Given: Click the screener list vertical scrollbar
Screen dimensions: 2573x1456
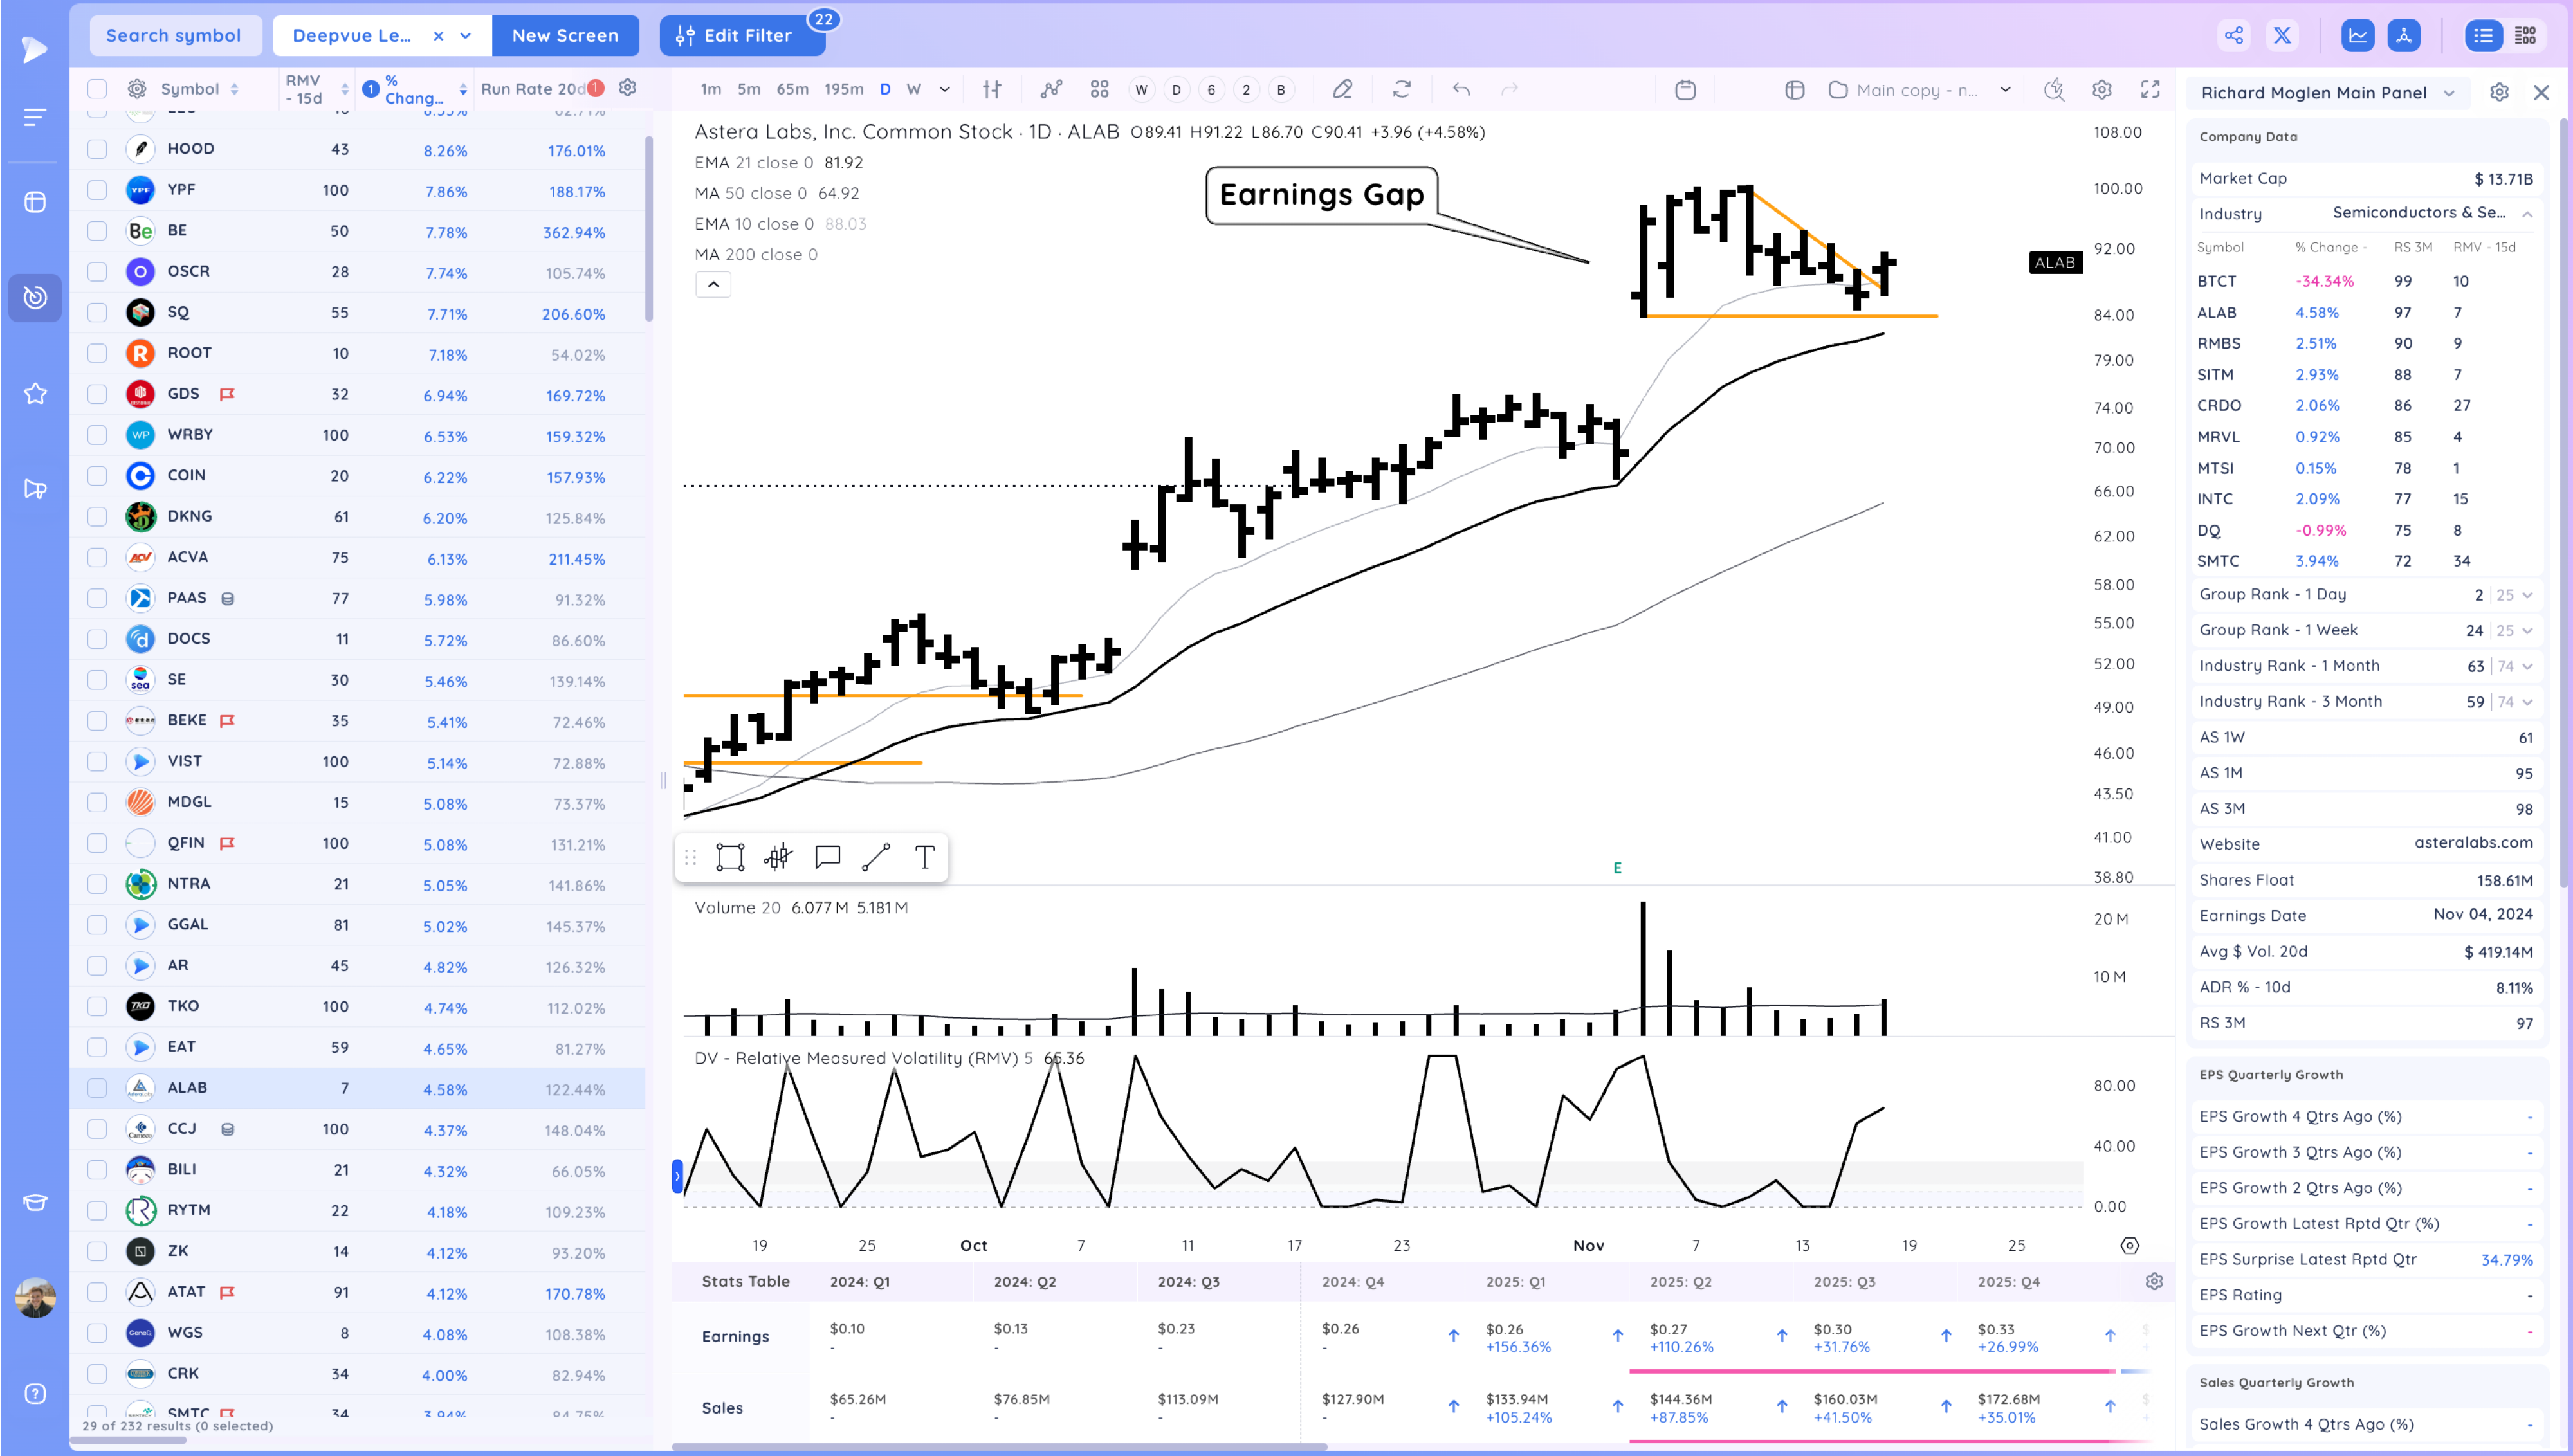Looking at the screenshot, I should point(649,230).
